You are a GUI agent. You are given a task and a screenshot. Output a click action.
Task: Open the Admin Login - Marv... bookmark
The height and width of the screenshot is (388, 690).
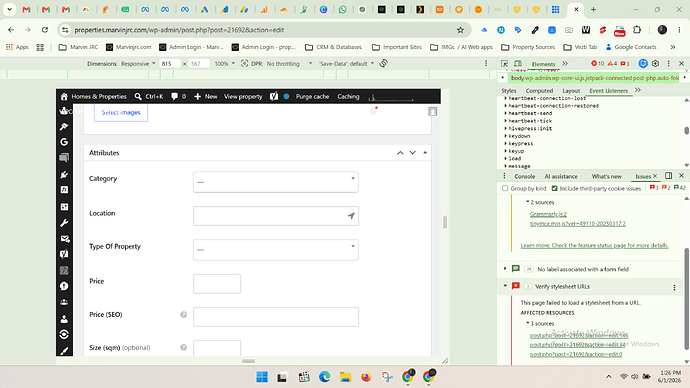tap(191, 47)
